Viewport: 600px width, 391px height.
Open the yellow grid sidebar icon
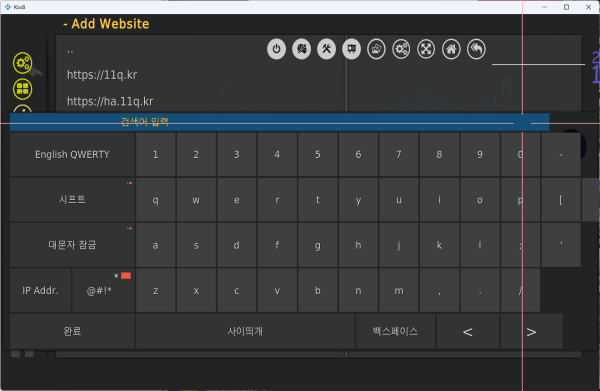23,89
